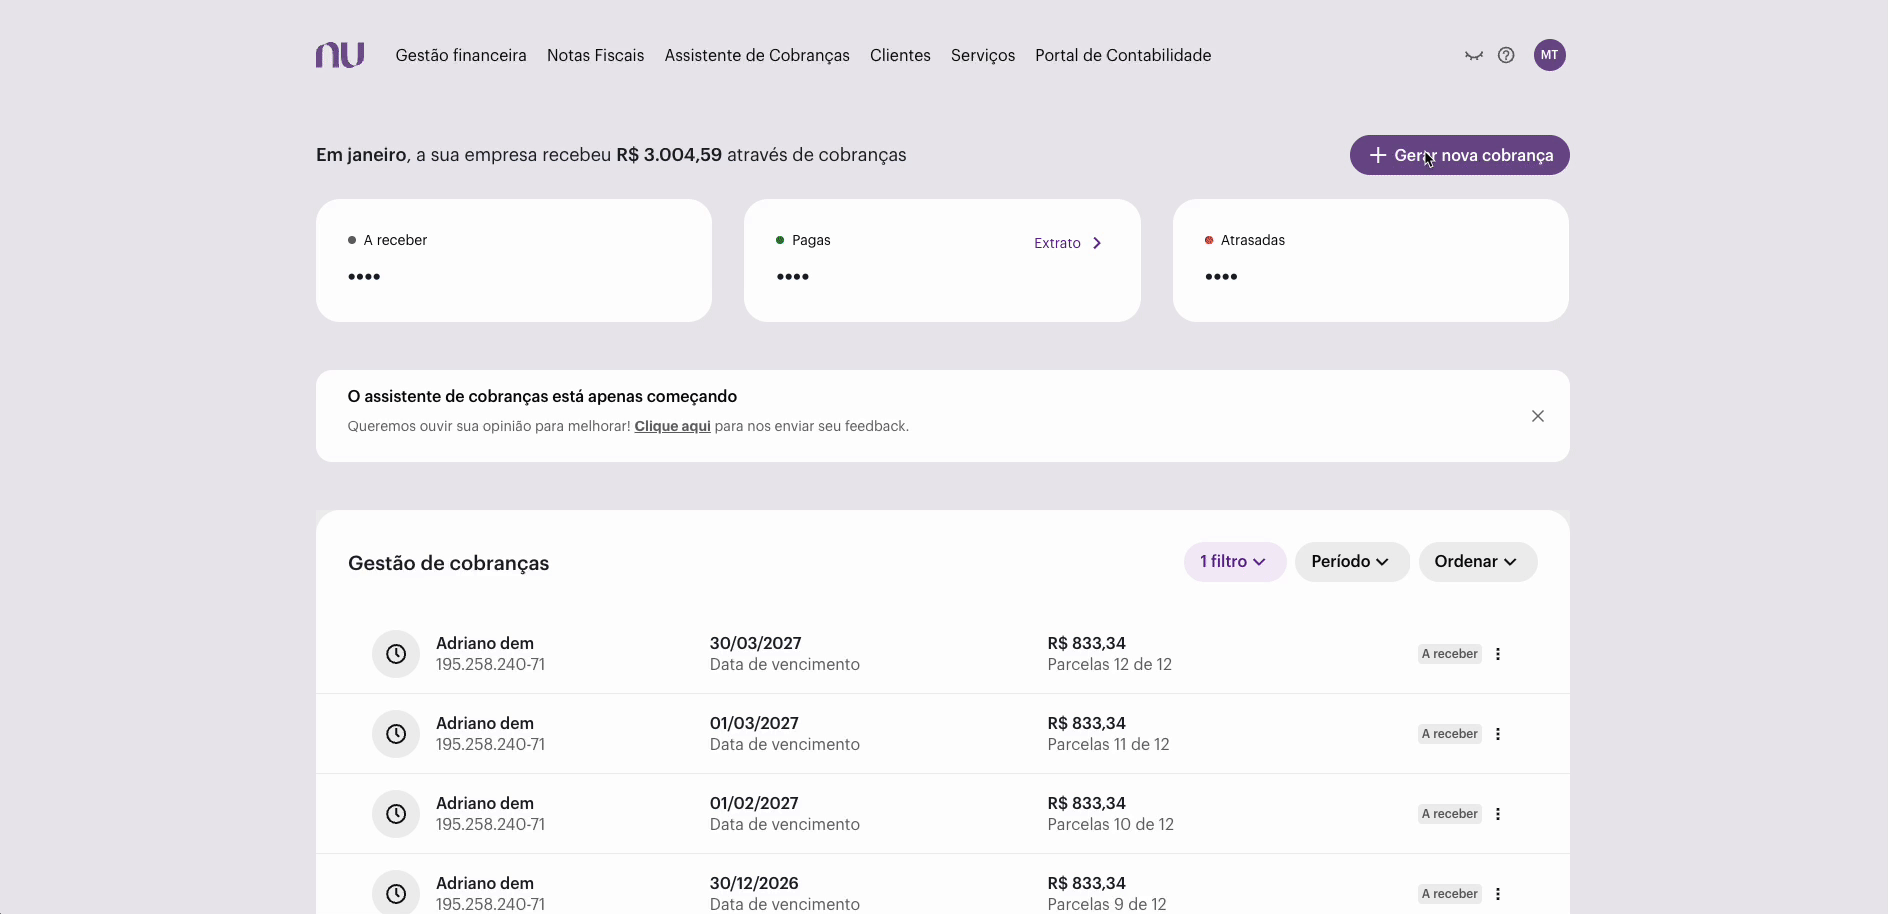Dismiss the feedback banner with X
Image resolution: width=1888 pixels, height=914 pixels.
coord(1538,416)
